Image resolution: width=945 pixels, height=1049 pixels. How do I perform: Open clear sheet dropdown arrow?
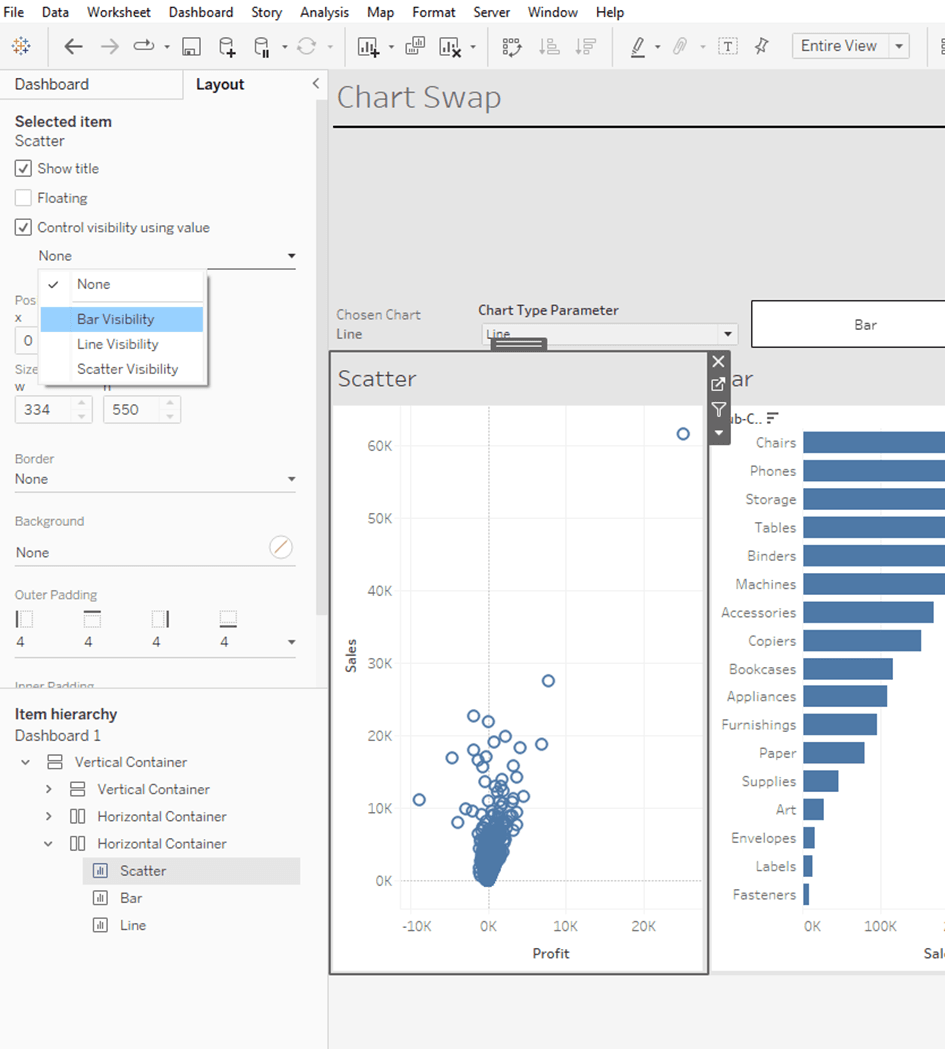pyautogui.click(x=473, y=47)
